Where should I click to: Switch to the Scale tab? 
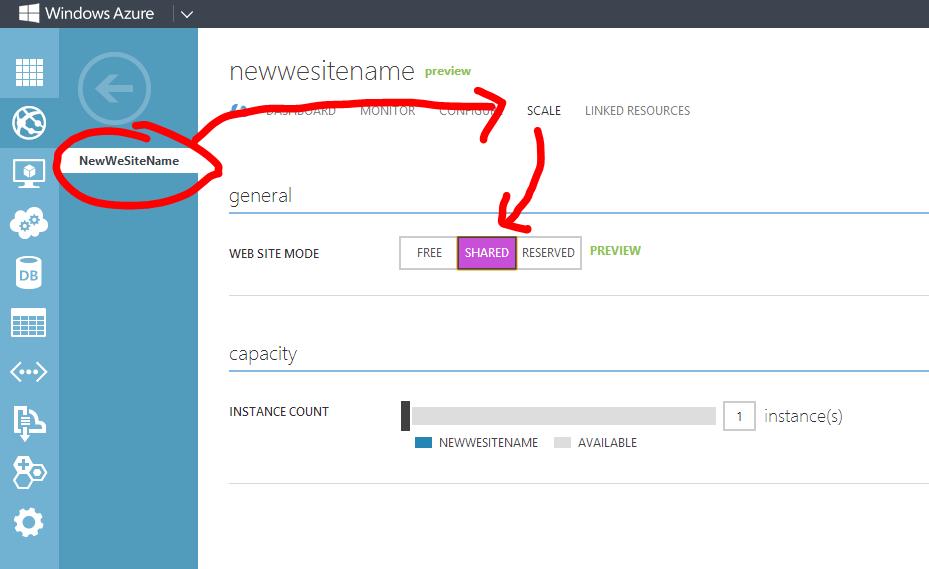[544, 111]
